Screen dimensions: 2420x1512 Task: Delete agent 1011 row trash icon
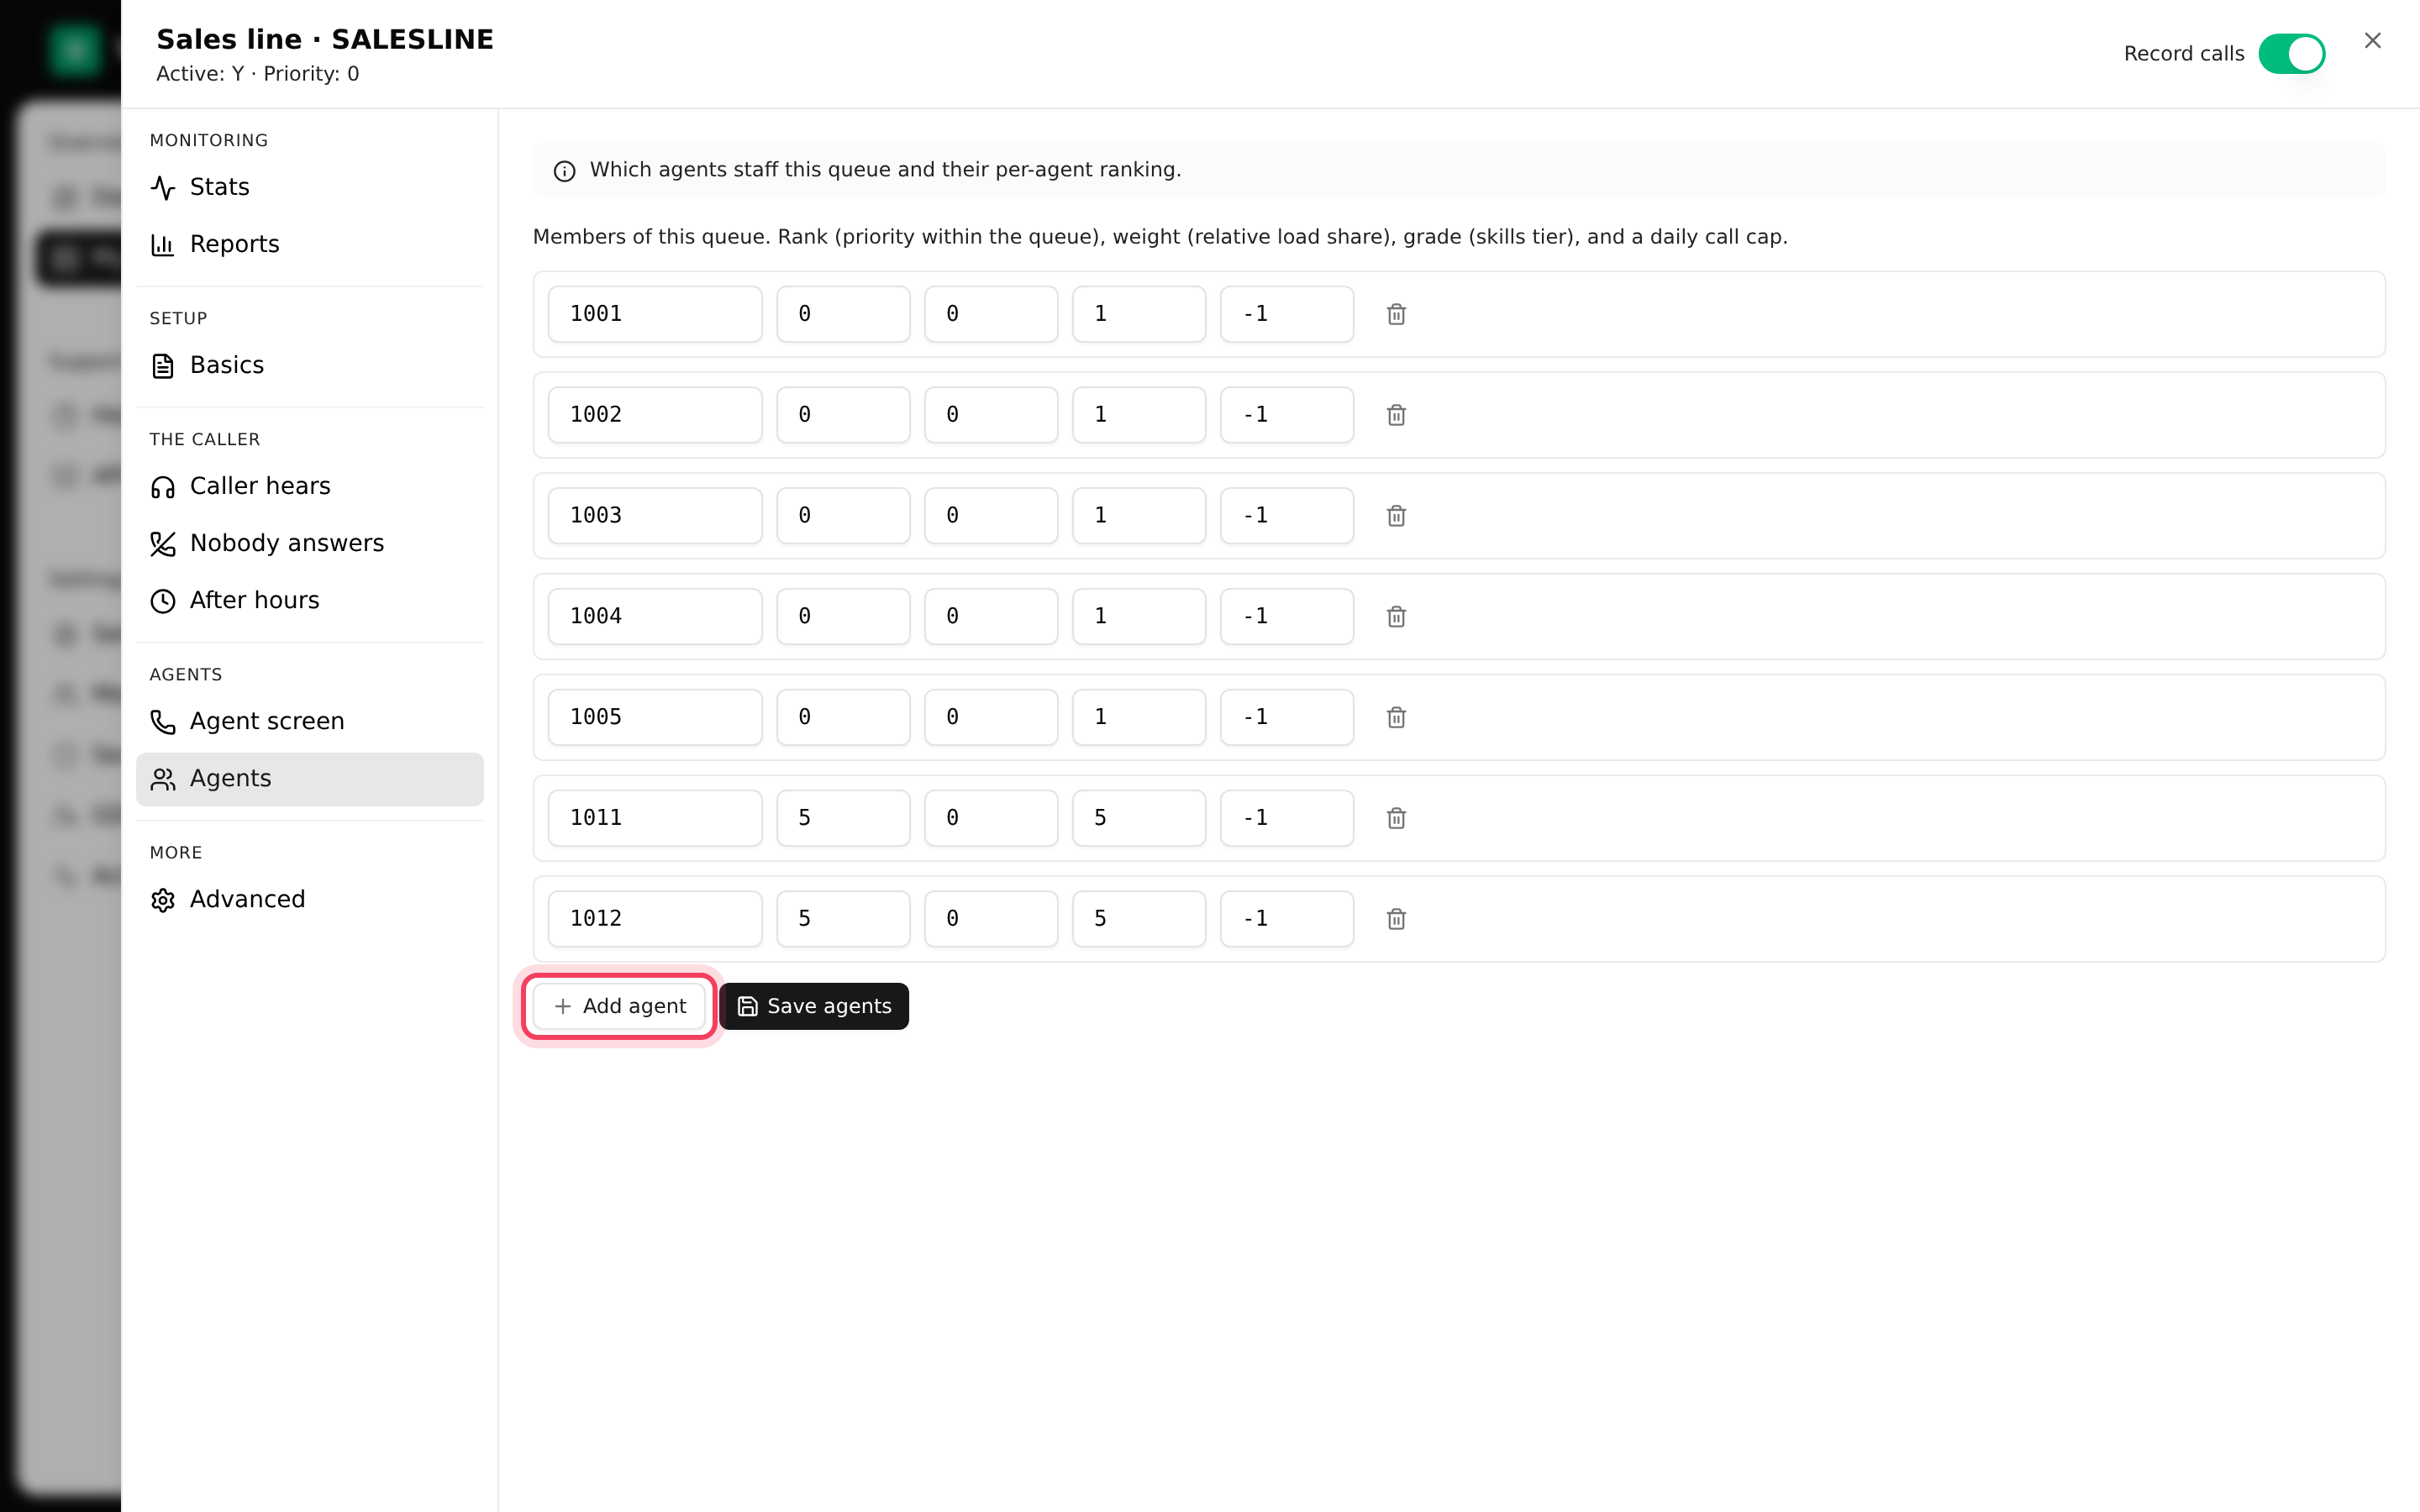[1396, 818]
